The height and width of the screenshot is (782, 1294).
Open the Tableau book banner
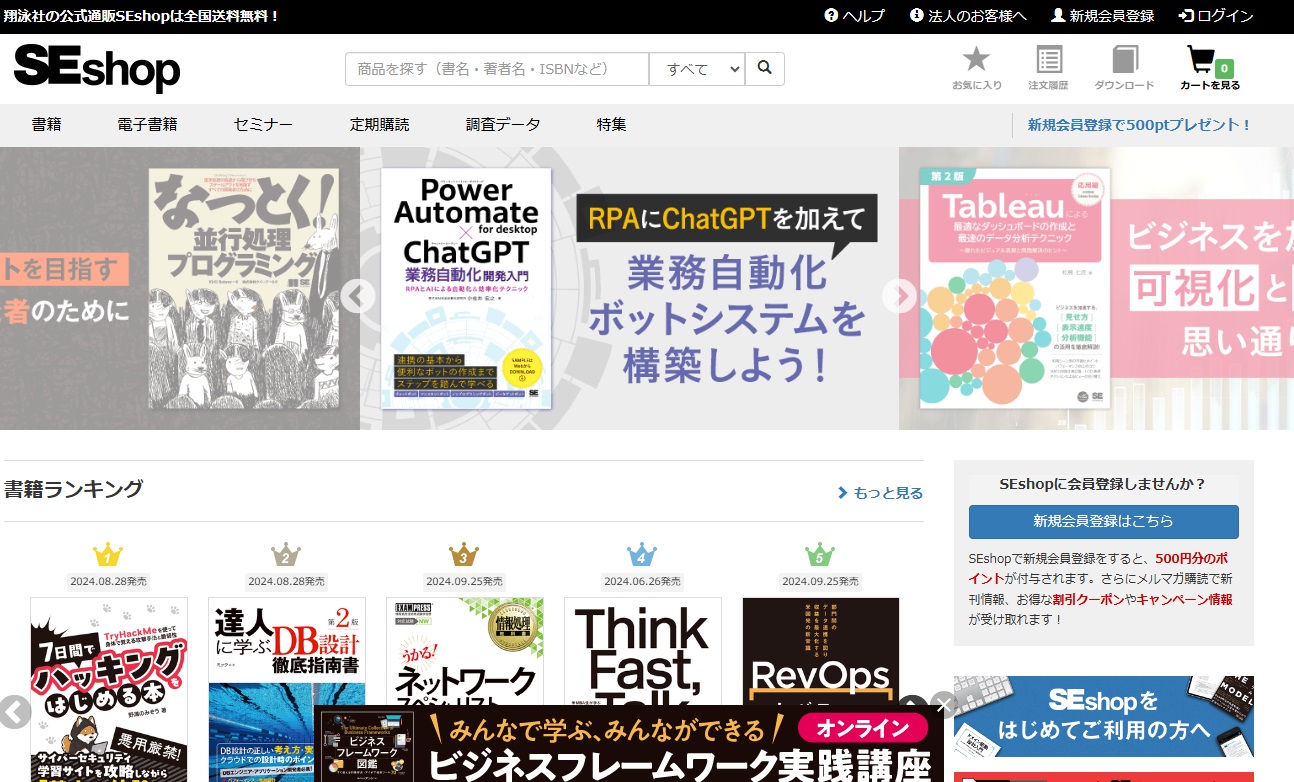coord(1096,288)
